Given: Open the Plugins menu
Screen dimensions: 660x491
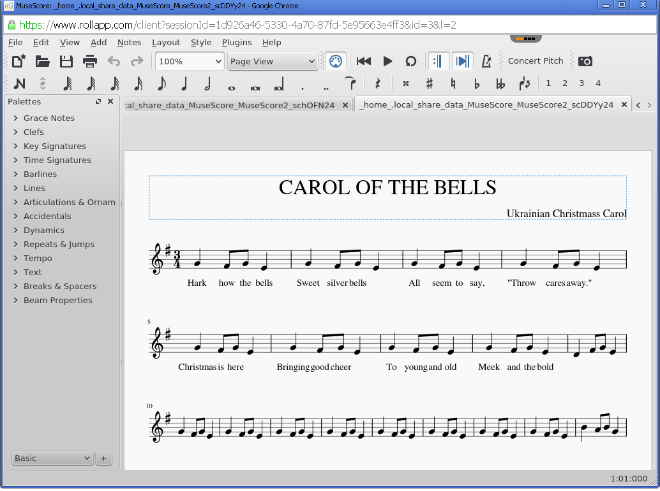Looking at the screenshot, I should 237,43.
